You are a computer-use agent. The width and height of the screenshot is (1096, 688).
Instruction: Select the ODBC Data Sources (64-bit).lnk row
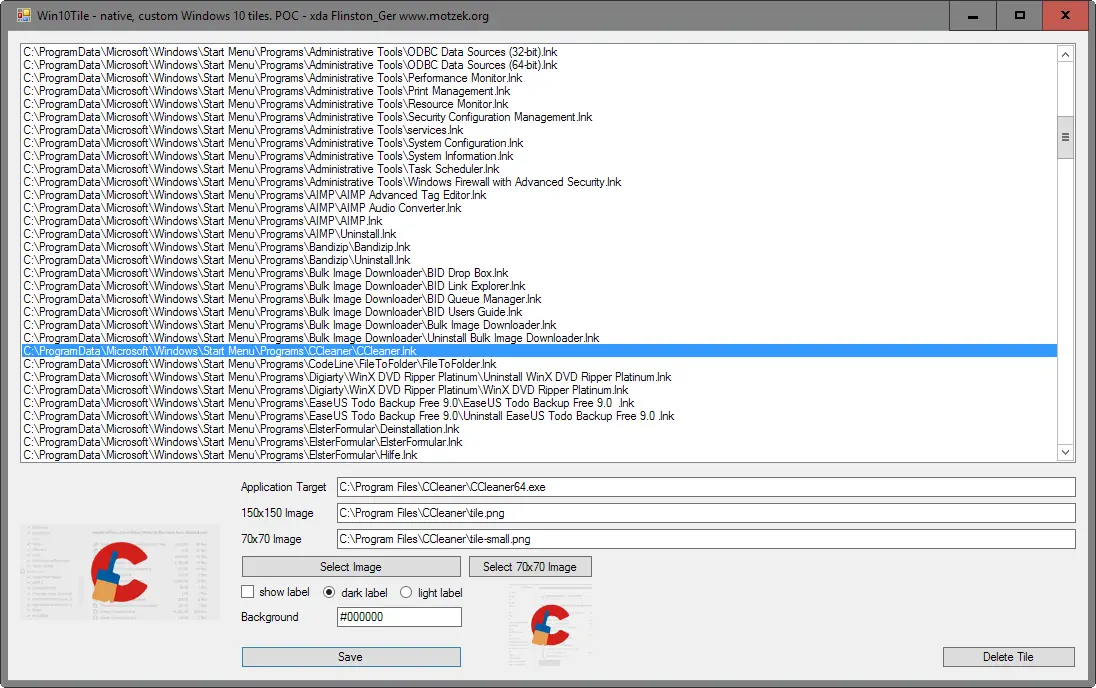pos(539,65)
